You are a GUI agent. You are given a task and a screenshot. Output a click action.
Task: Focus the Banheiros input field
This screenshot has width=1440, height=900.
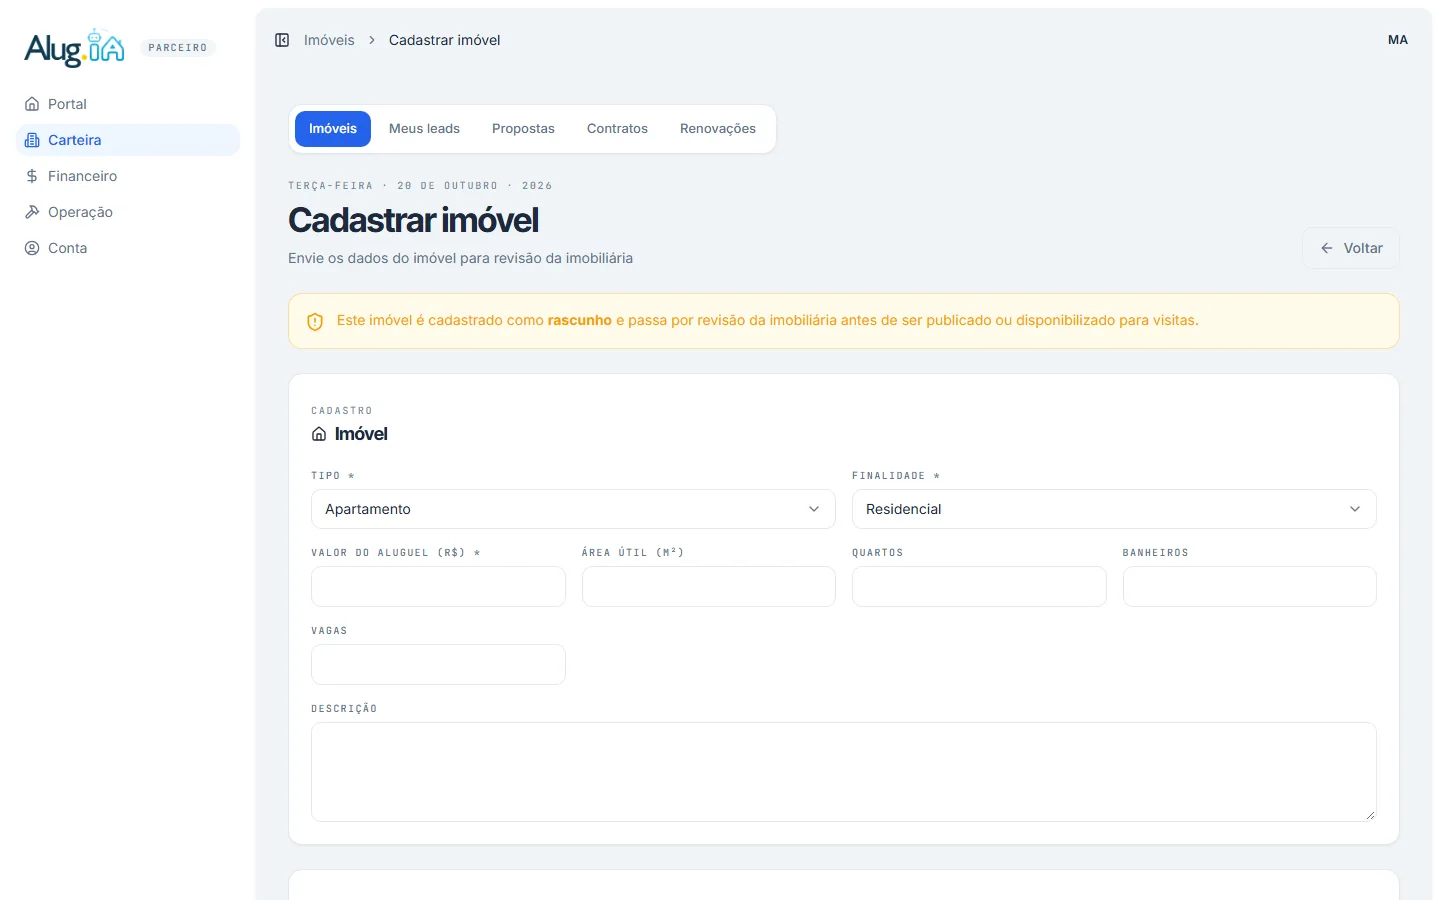click(x=1250, y=586)
